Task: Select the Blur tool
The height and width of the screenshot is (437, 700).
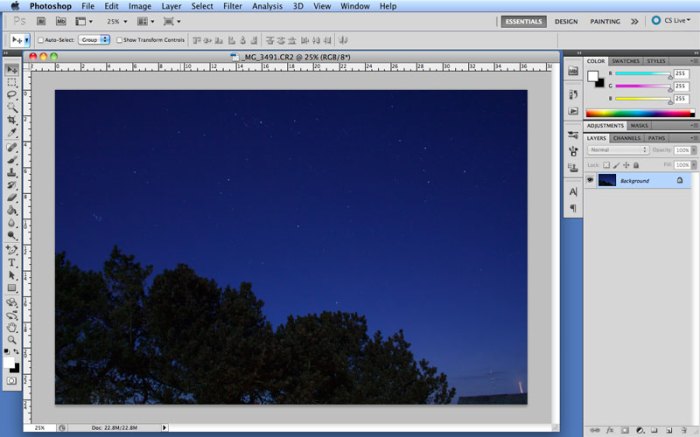Action: click(x=12, y=223)
